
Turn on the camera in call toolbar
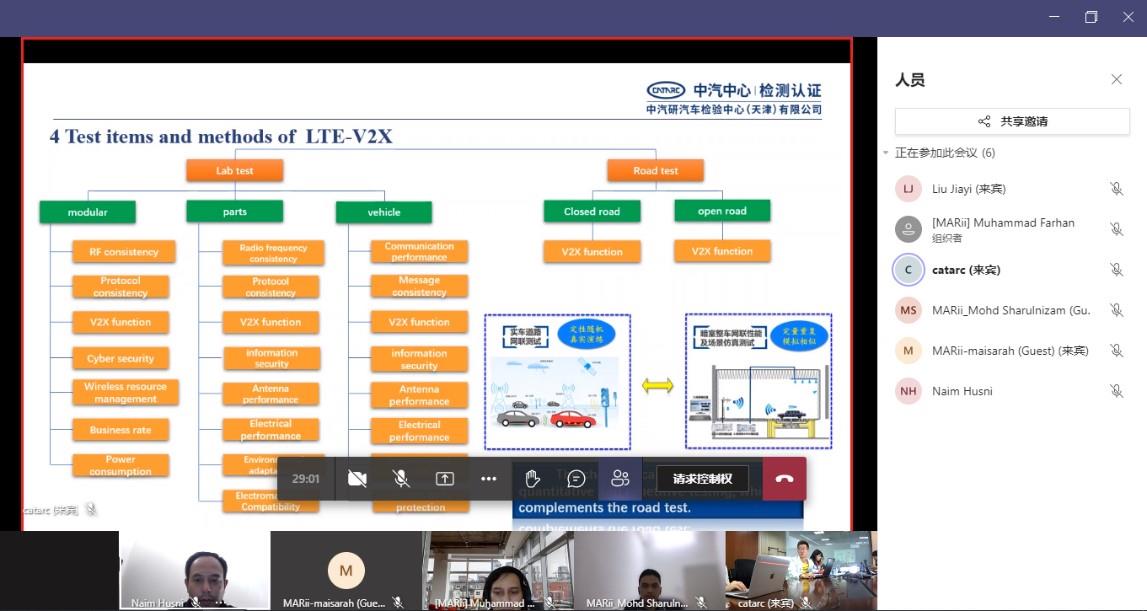click(x=357, y=479)
